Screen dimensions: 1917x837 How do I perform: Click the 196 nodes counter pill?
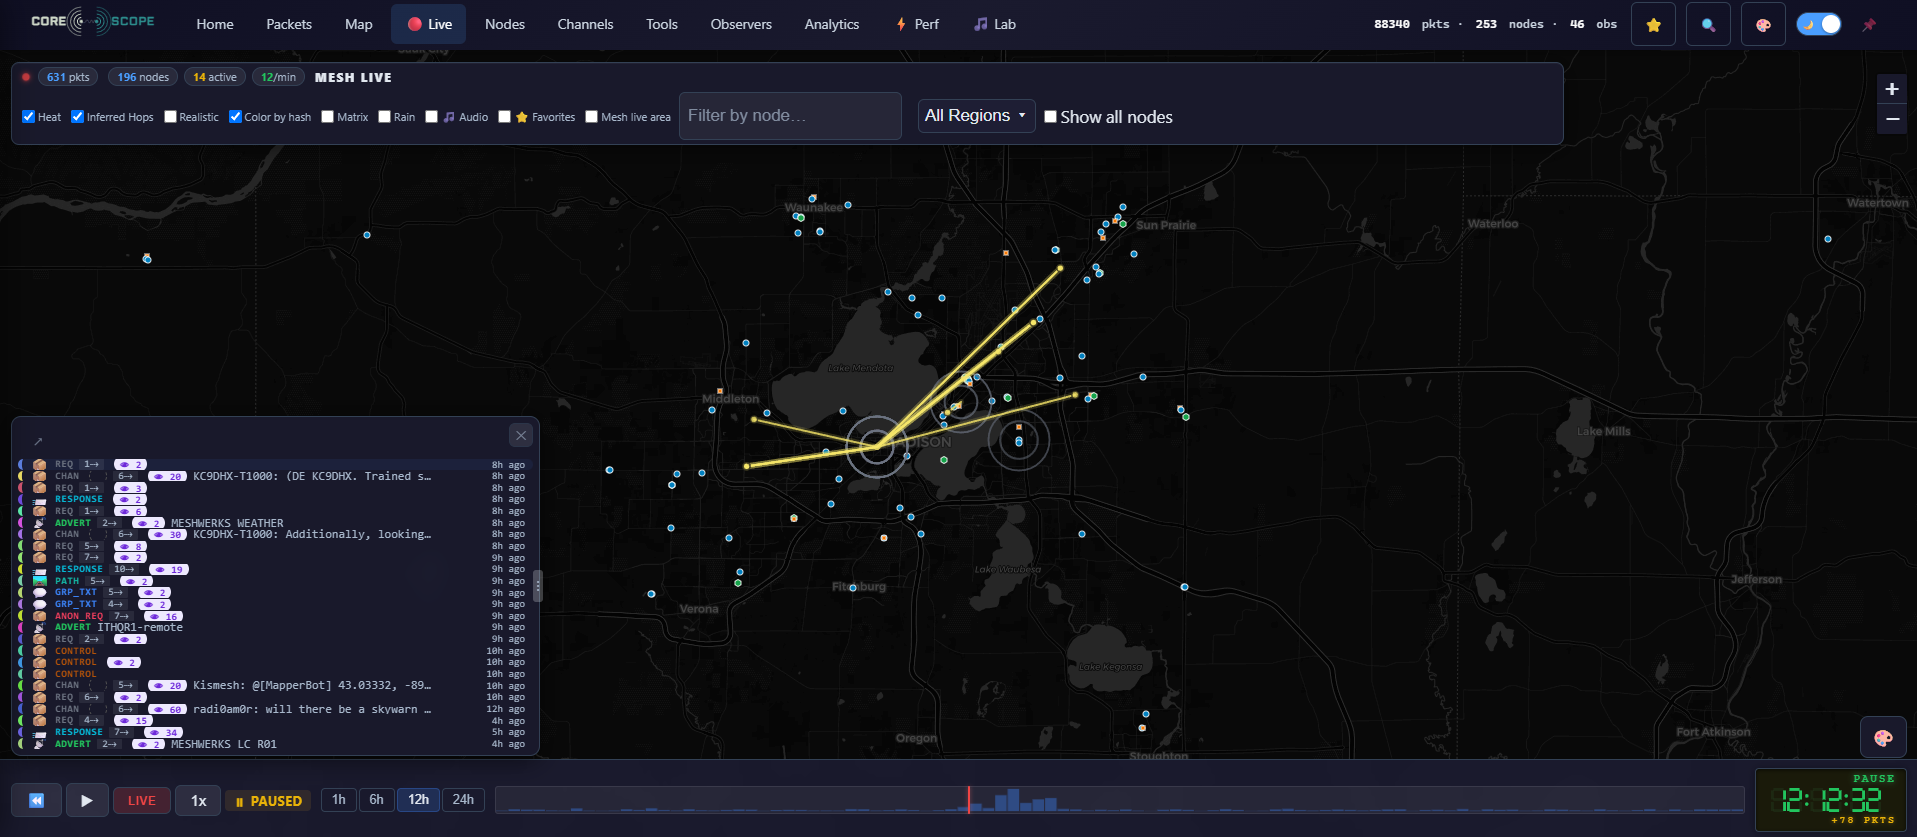(x=143, y=77)
